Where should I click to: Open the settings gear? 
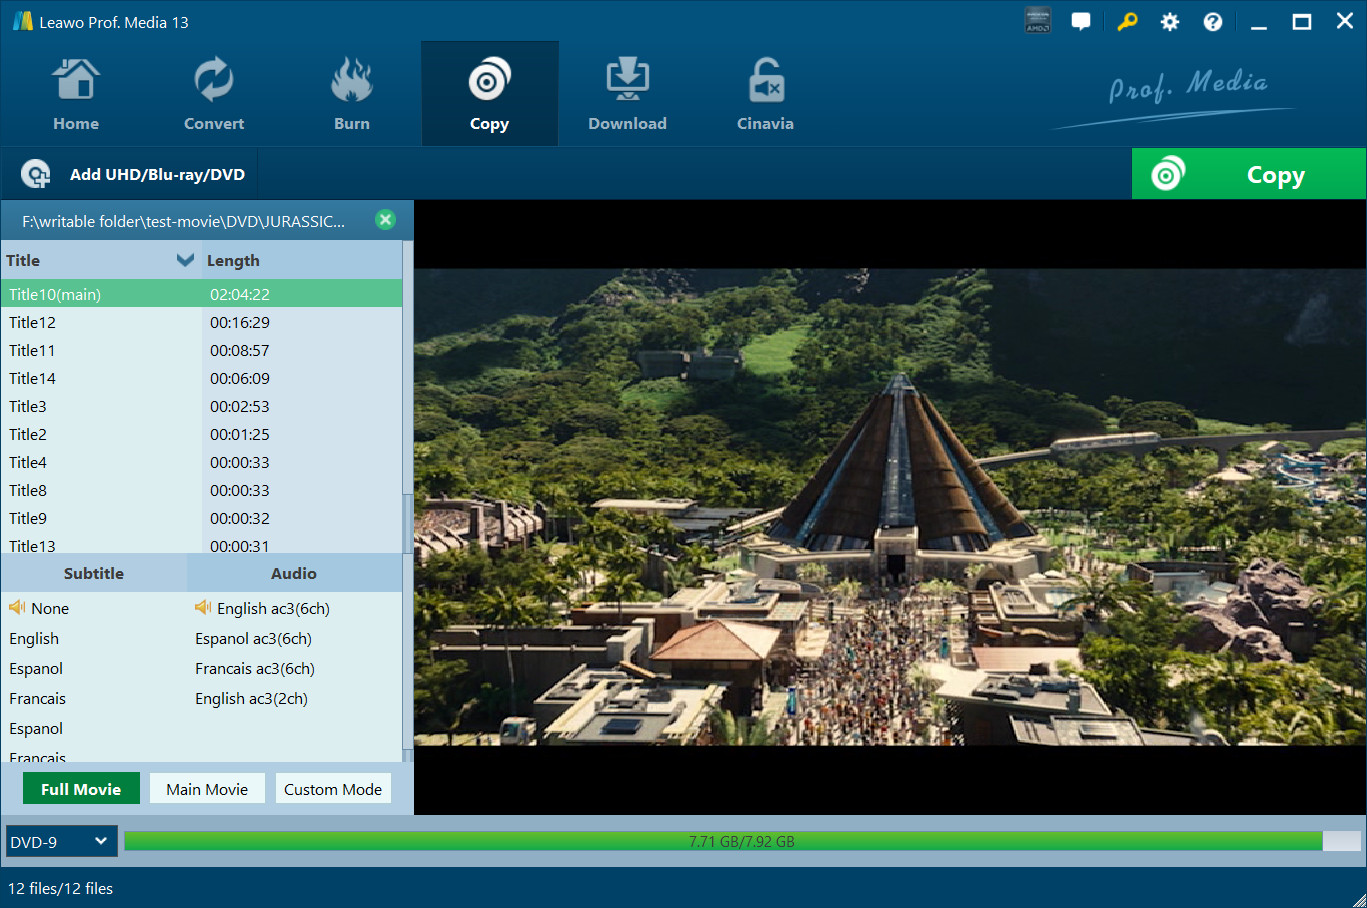[x=1170, y=21]
